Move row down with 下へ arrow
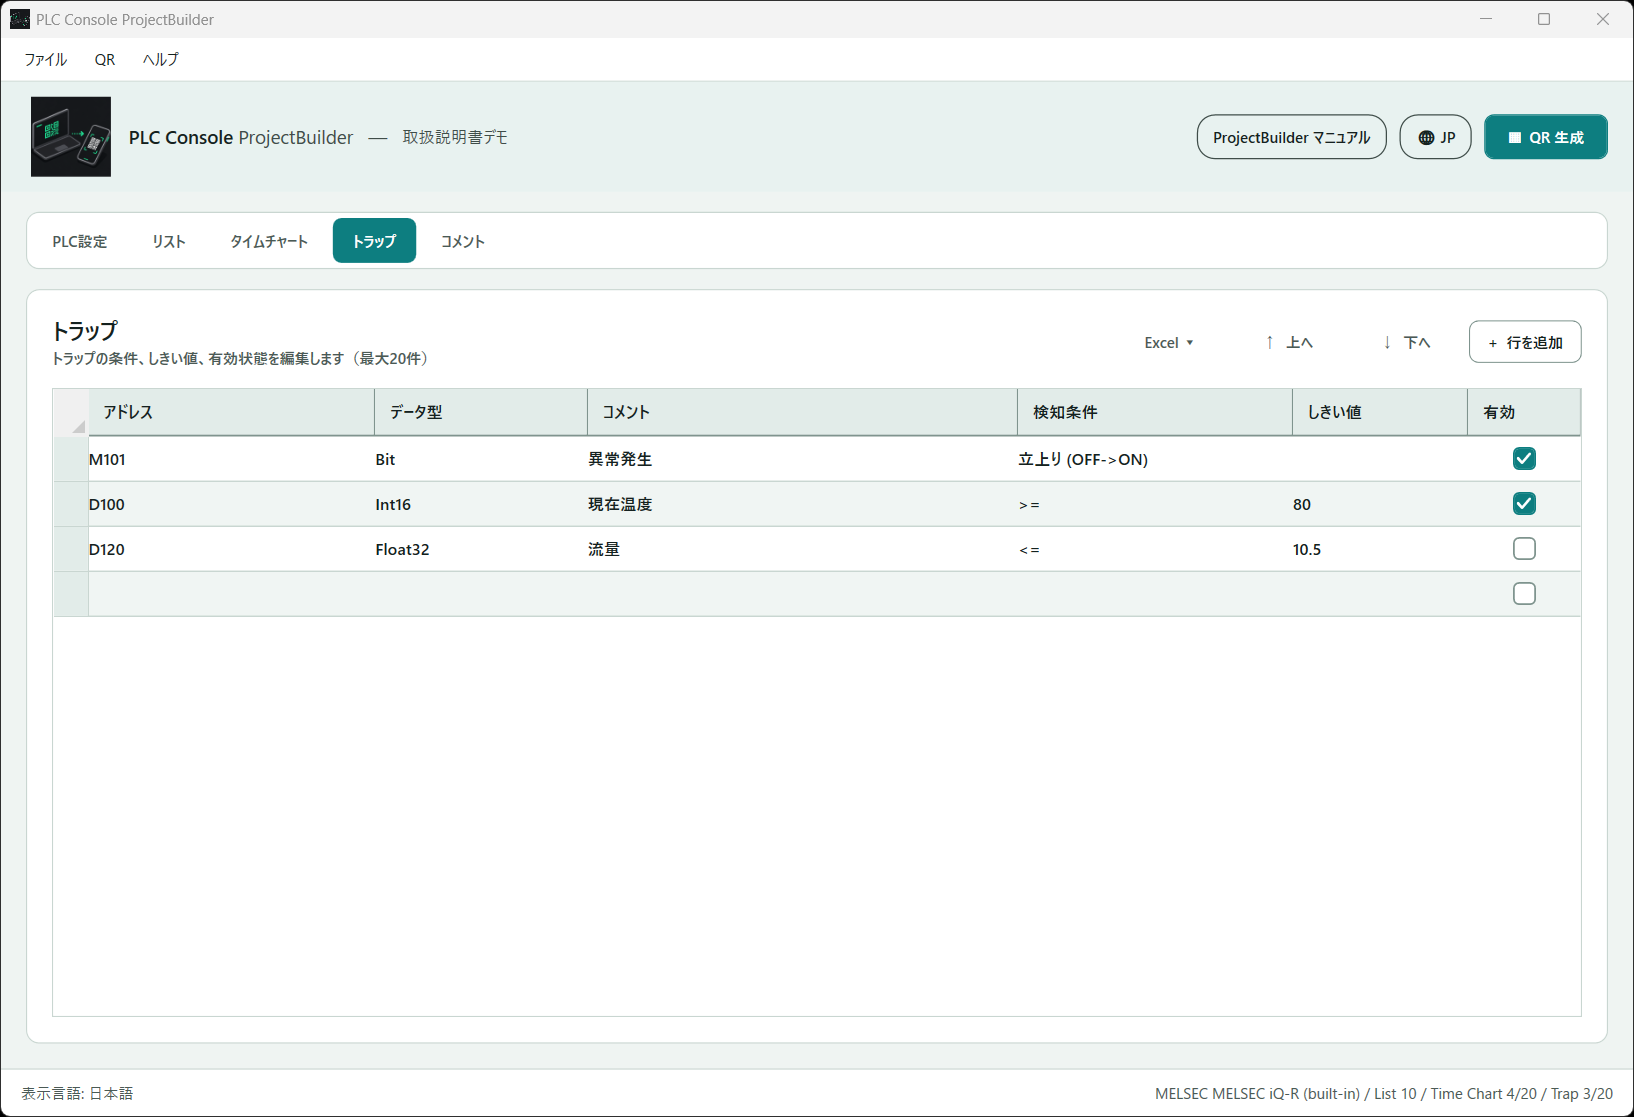1634x1117 pixels. pos(1407,342)
